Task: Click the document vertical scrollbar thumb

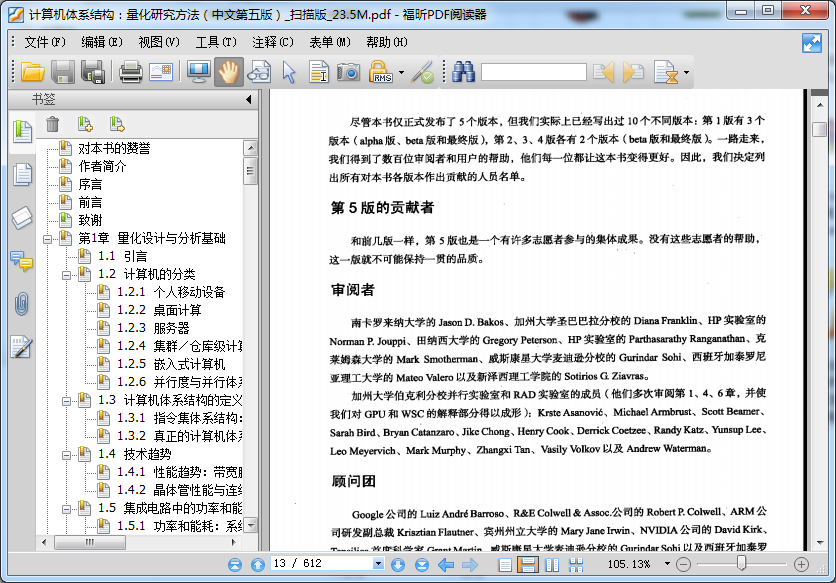Action: (819, 129)
